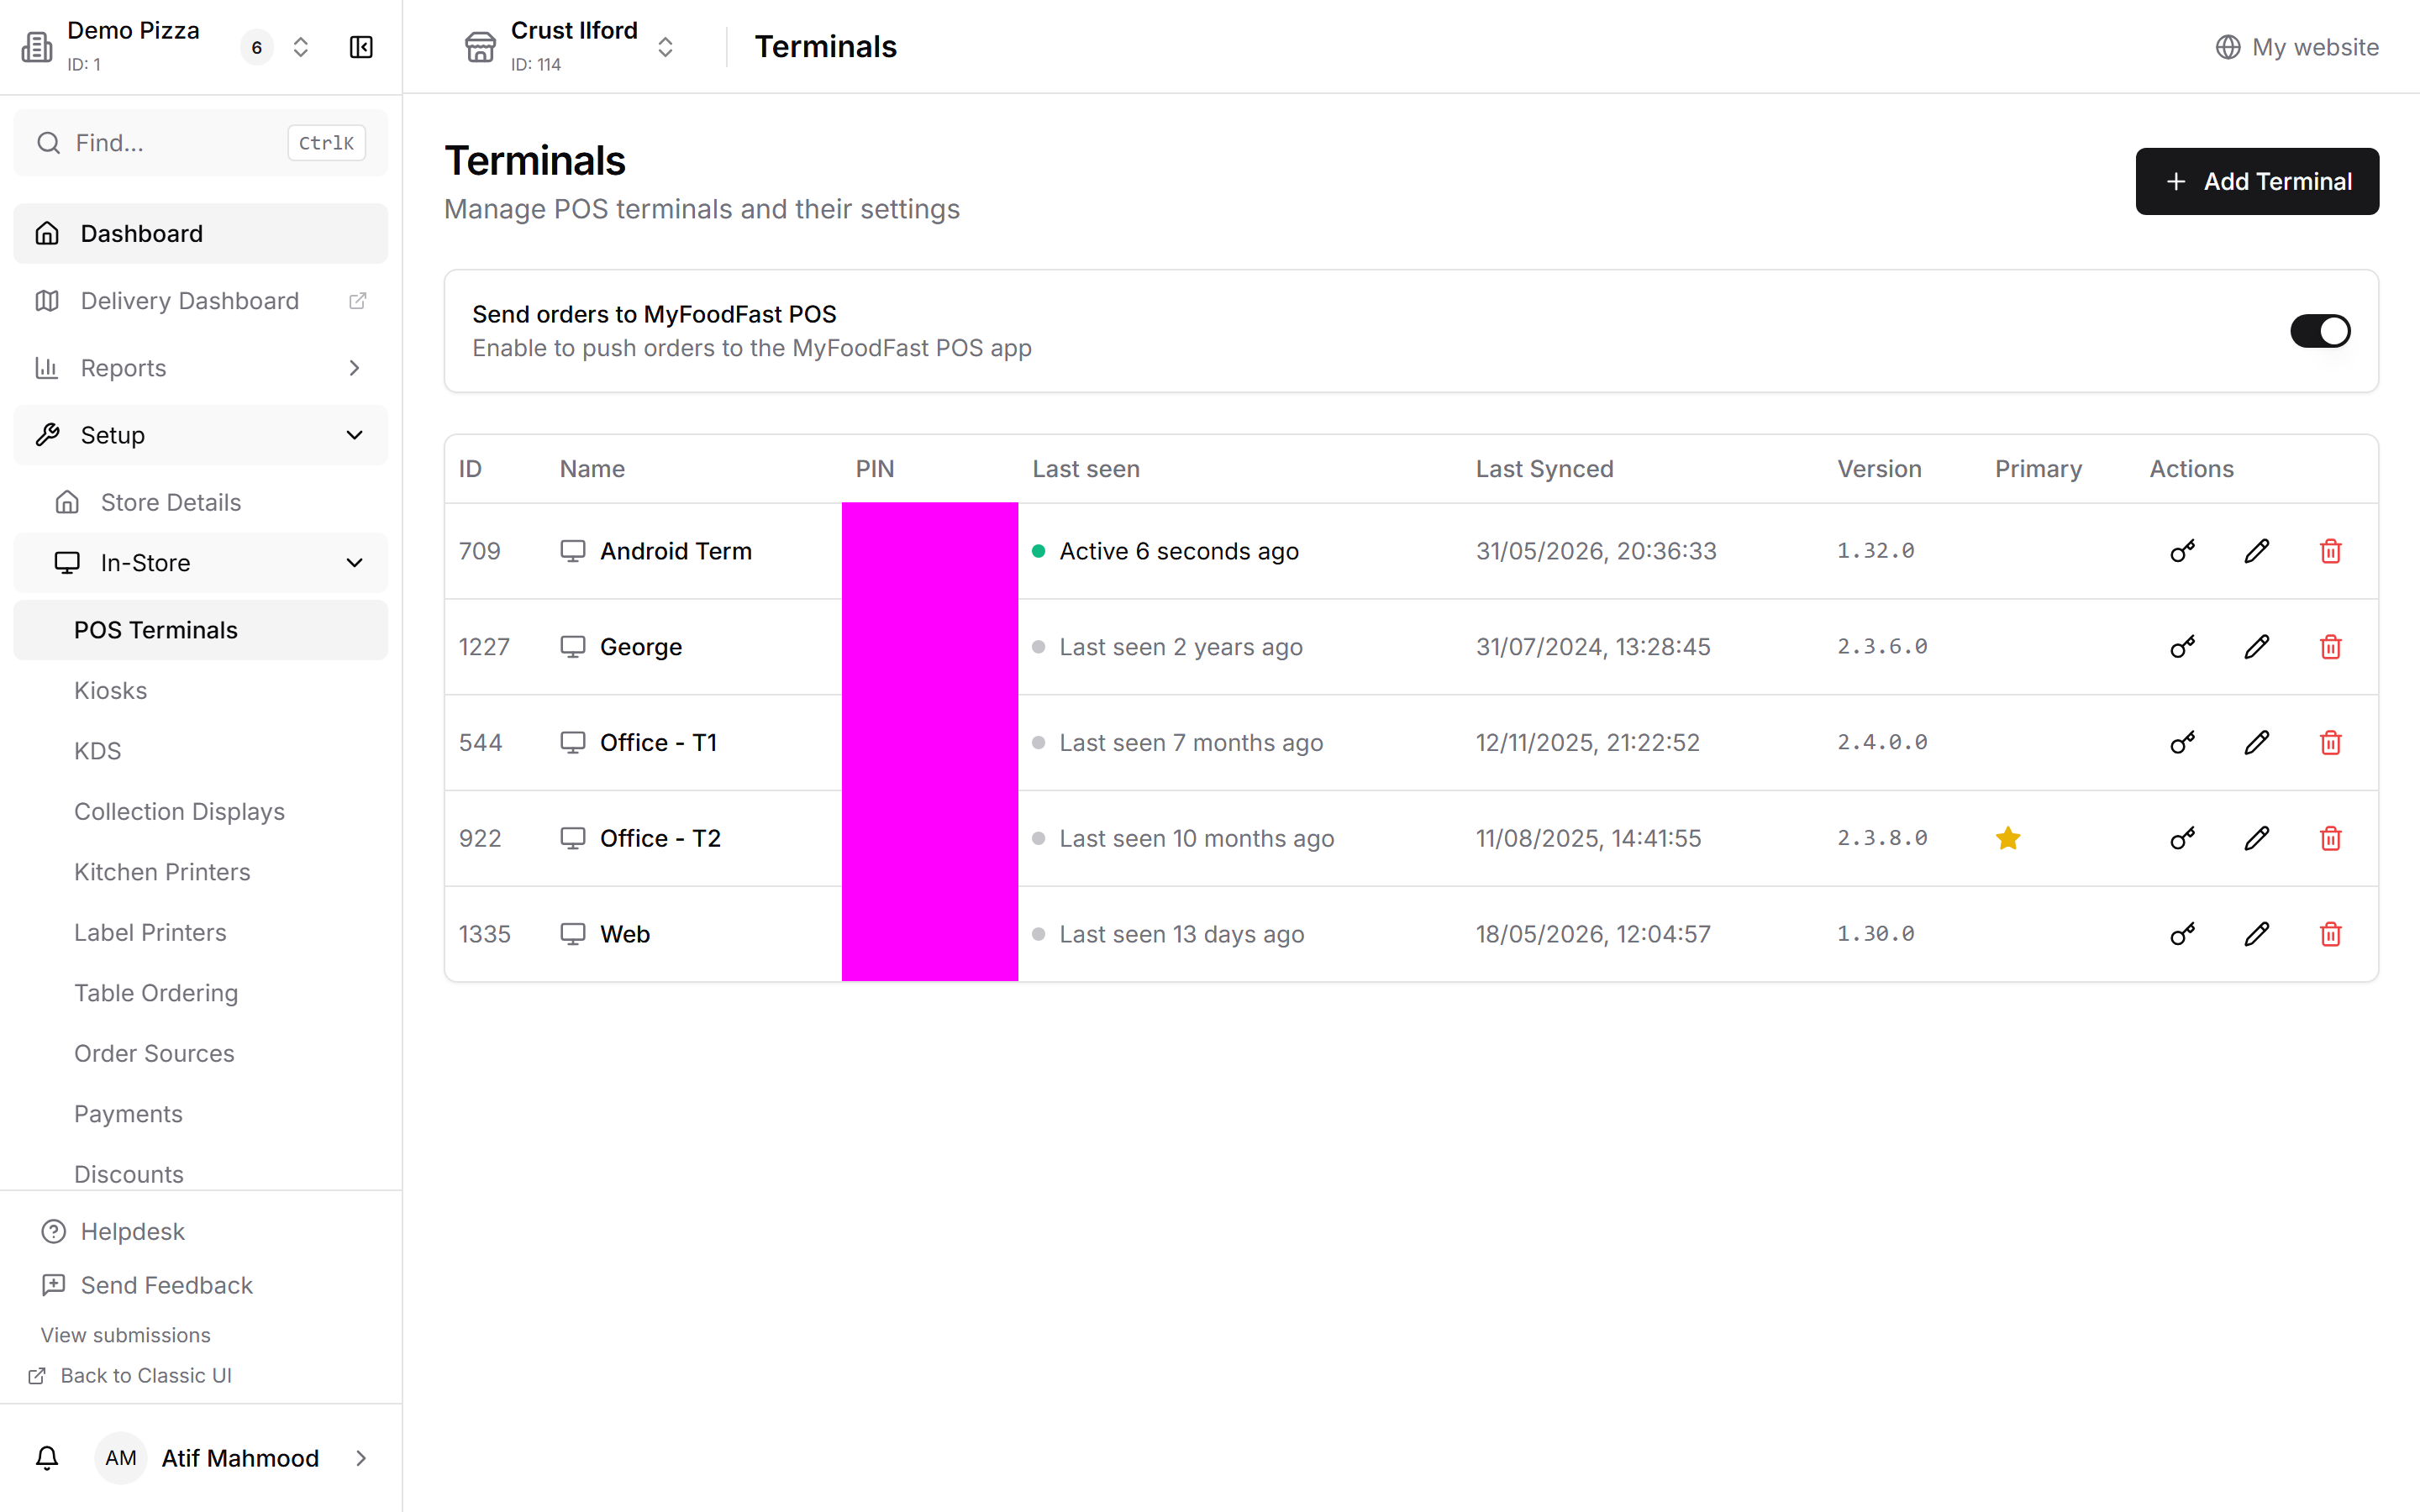Viewport: 2420px width, 1512px height.
Task: Click the key icon for Office - T1
Action: 2182,743
